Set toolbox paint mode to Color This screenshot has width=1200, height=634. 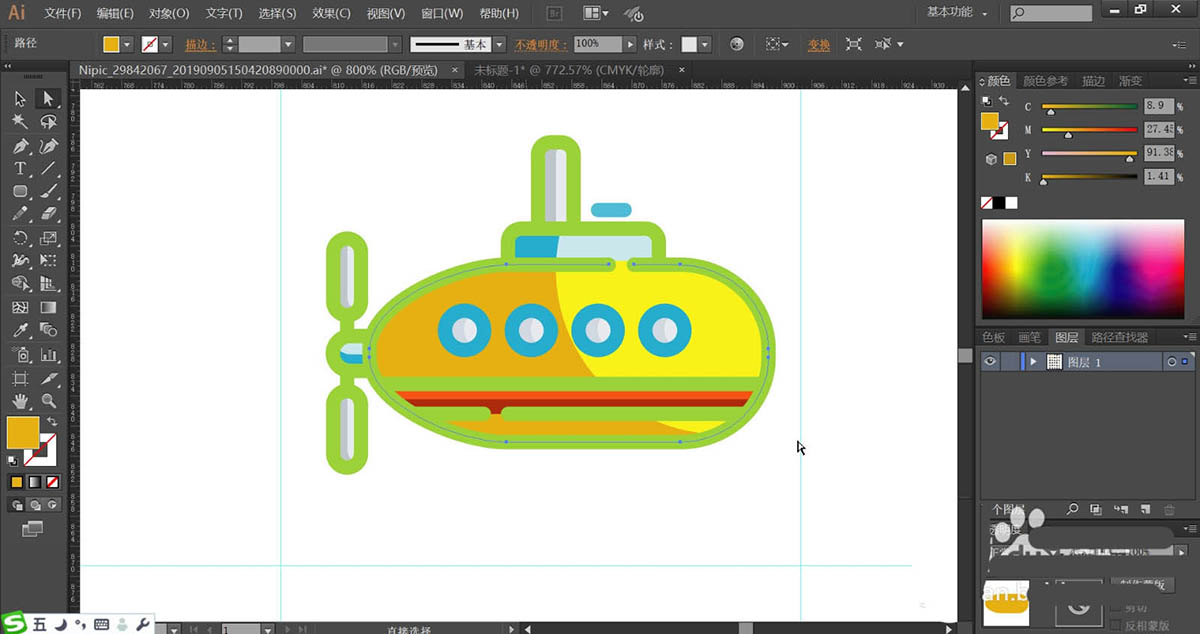(x=17, y=482)
